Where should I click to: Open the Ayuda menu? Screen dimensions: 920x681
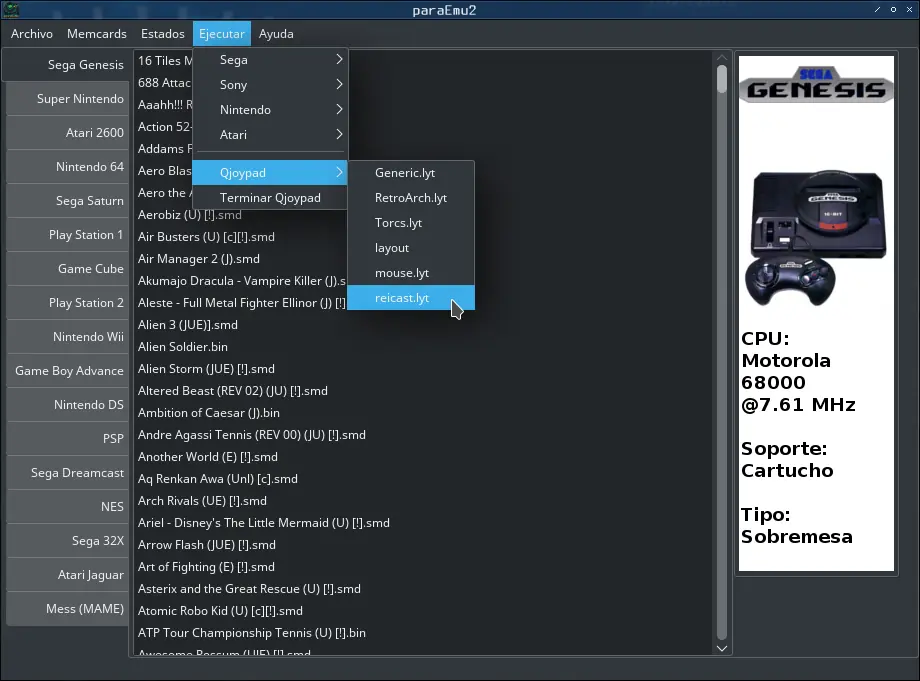(x=276, y=34)
